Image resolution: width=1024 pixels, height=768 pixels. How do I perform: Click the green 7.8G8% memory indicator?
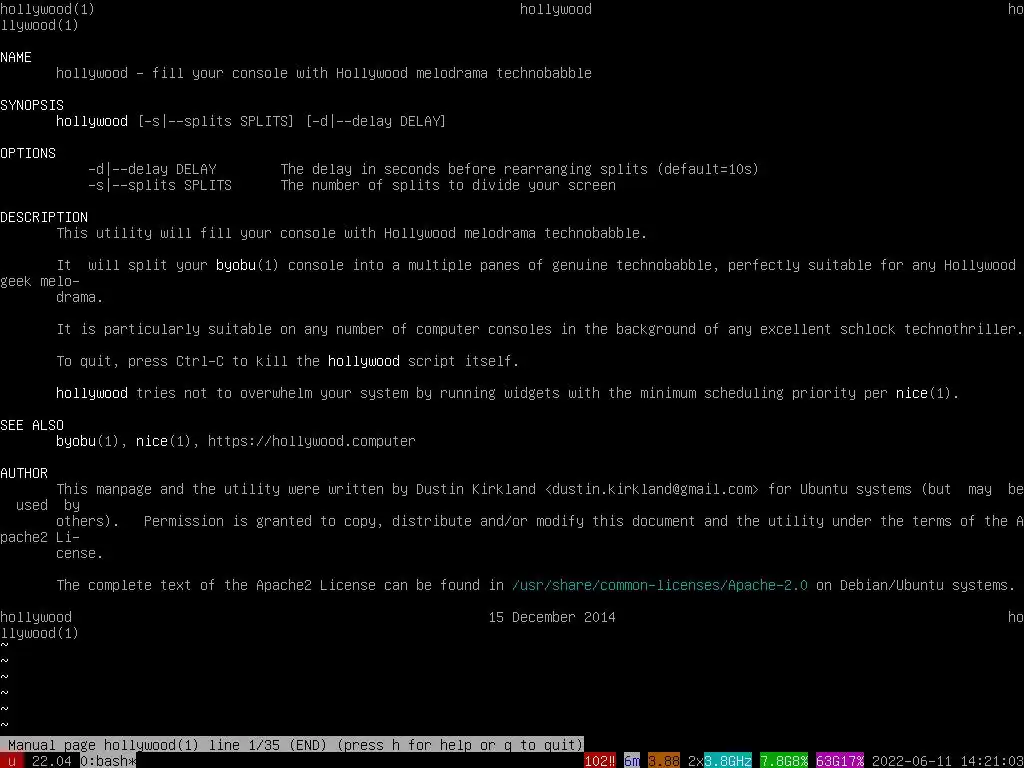point(784,761)
